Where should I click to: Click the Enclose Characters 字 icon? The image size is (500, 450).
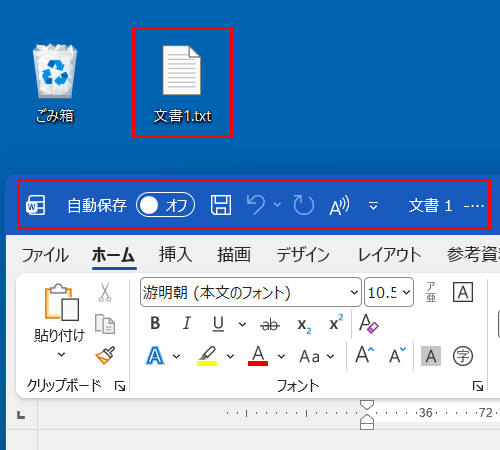pos(463,356)
